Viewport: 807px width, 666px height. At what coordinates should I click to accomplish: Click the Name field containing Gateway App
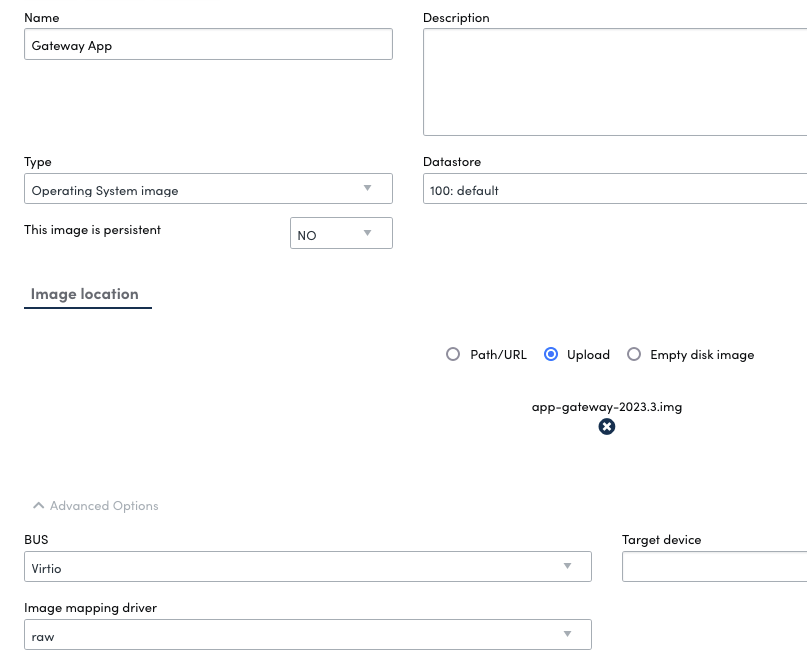(x=208, y=45)
